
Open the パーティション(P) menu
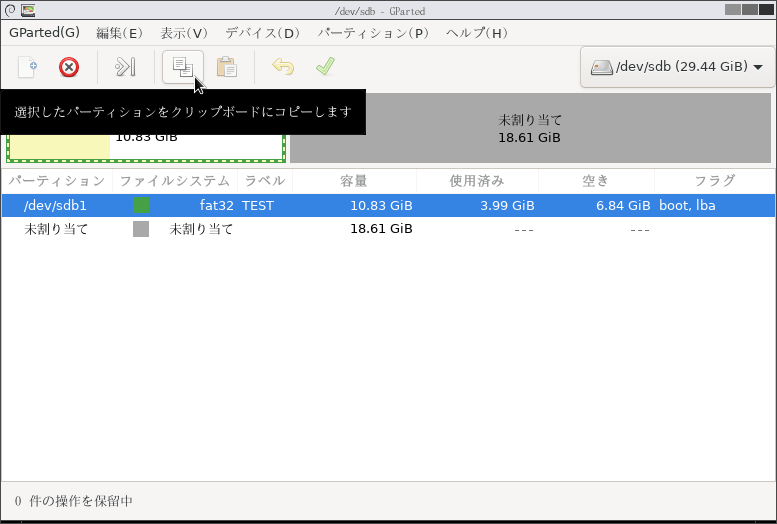[x=373, y=33]
